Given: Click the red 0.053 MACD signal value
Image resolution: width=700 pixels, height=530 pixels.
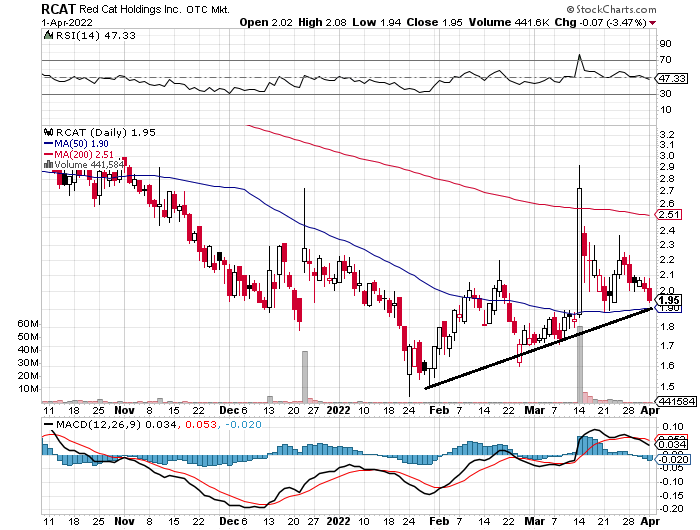Looking at the screenshot, I should point(201,424).
